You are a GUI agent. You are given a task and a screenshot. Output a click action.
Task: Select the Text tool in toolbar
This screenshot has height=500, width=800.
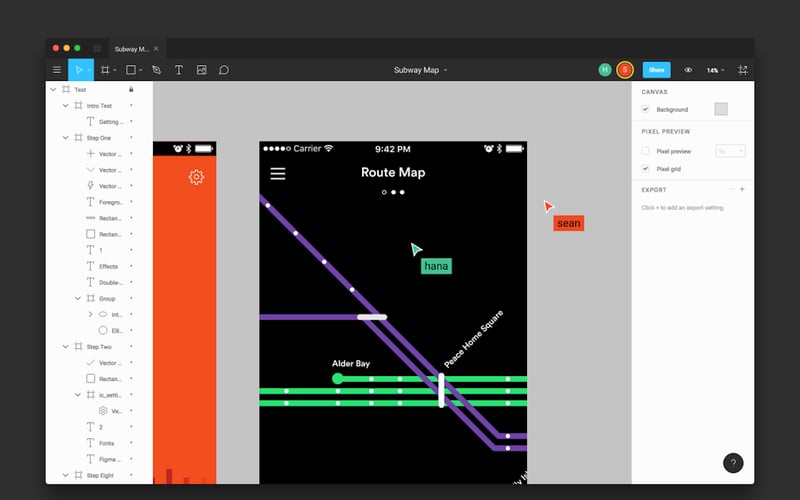click(179, 70)
